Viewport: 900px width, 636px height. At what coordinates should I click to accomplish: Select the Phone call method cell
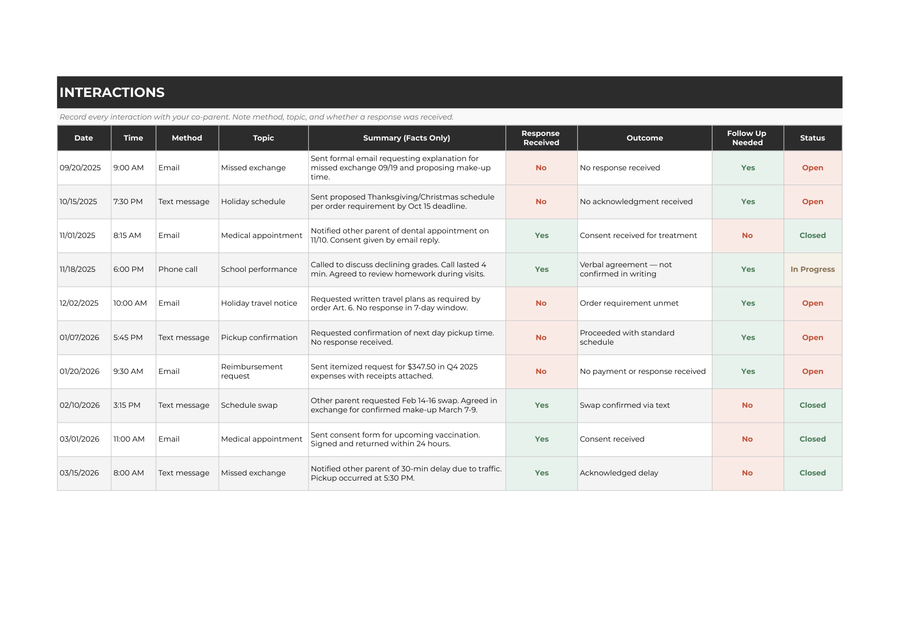[x=187, y=269]
